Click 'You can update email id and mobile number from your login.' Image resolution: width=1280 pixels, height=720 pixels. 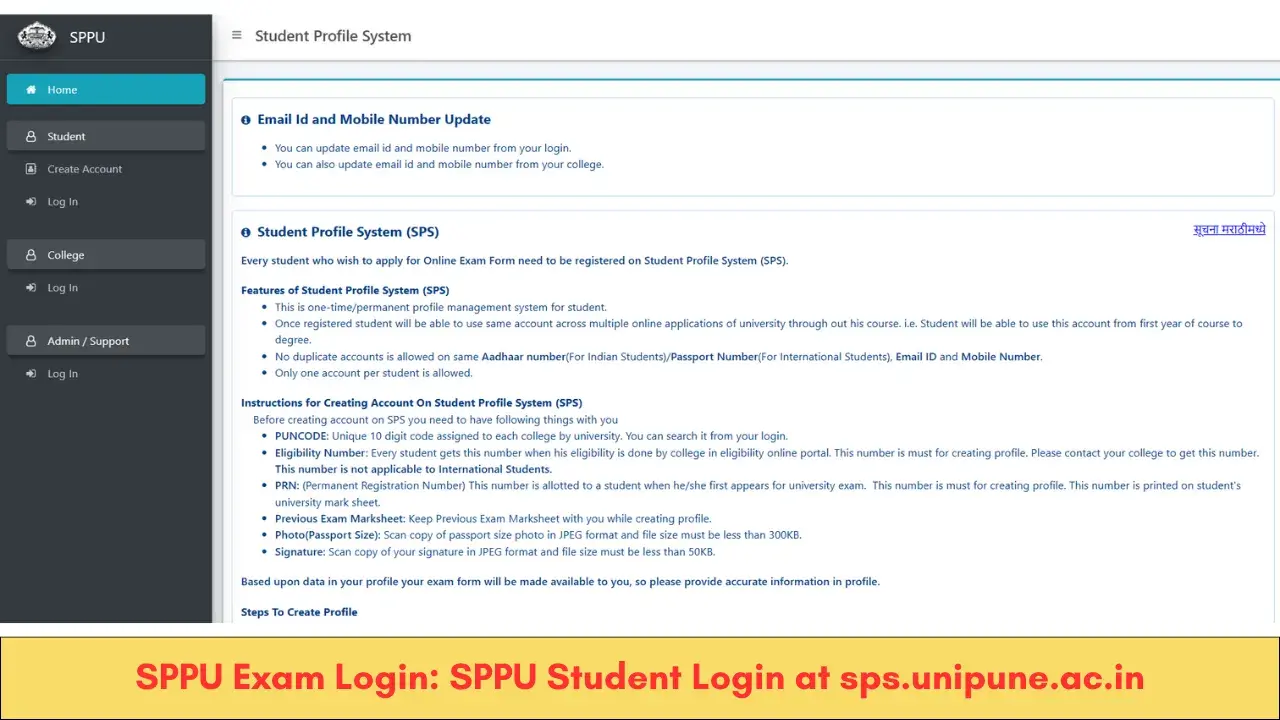coord(423,148)
